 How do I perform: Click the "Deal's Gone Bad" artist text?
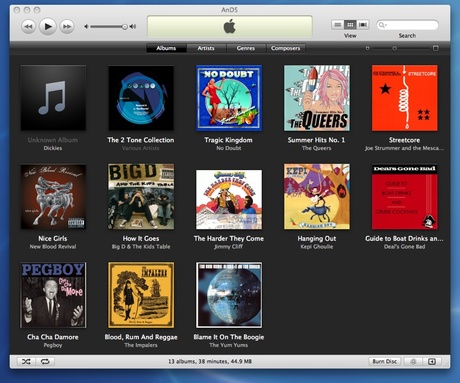[404, 247]
